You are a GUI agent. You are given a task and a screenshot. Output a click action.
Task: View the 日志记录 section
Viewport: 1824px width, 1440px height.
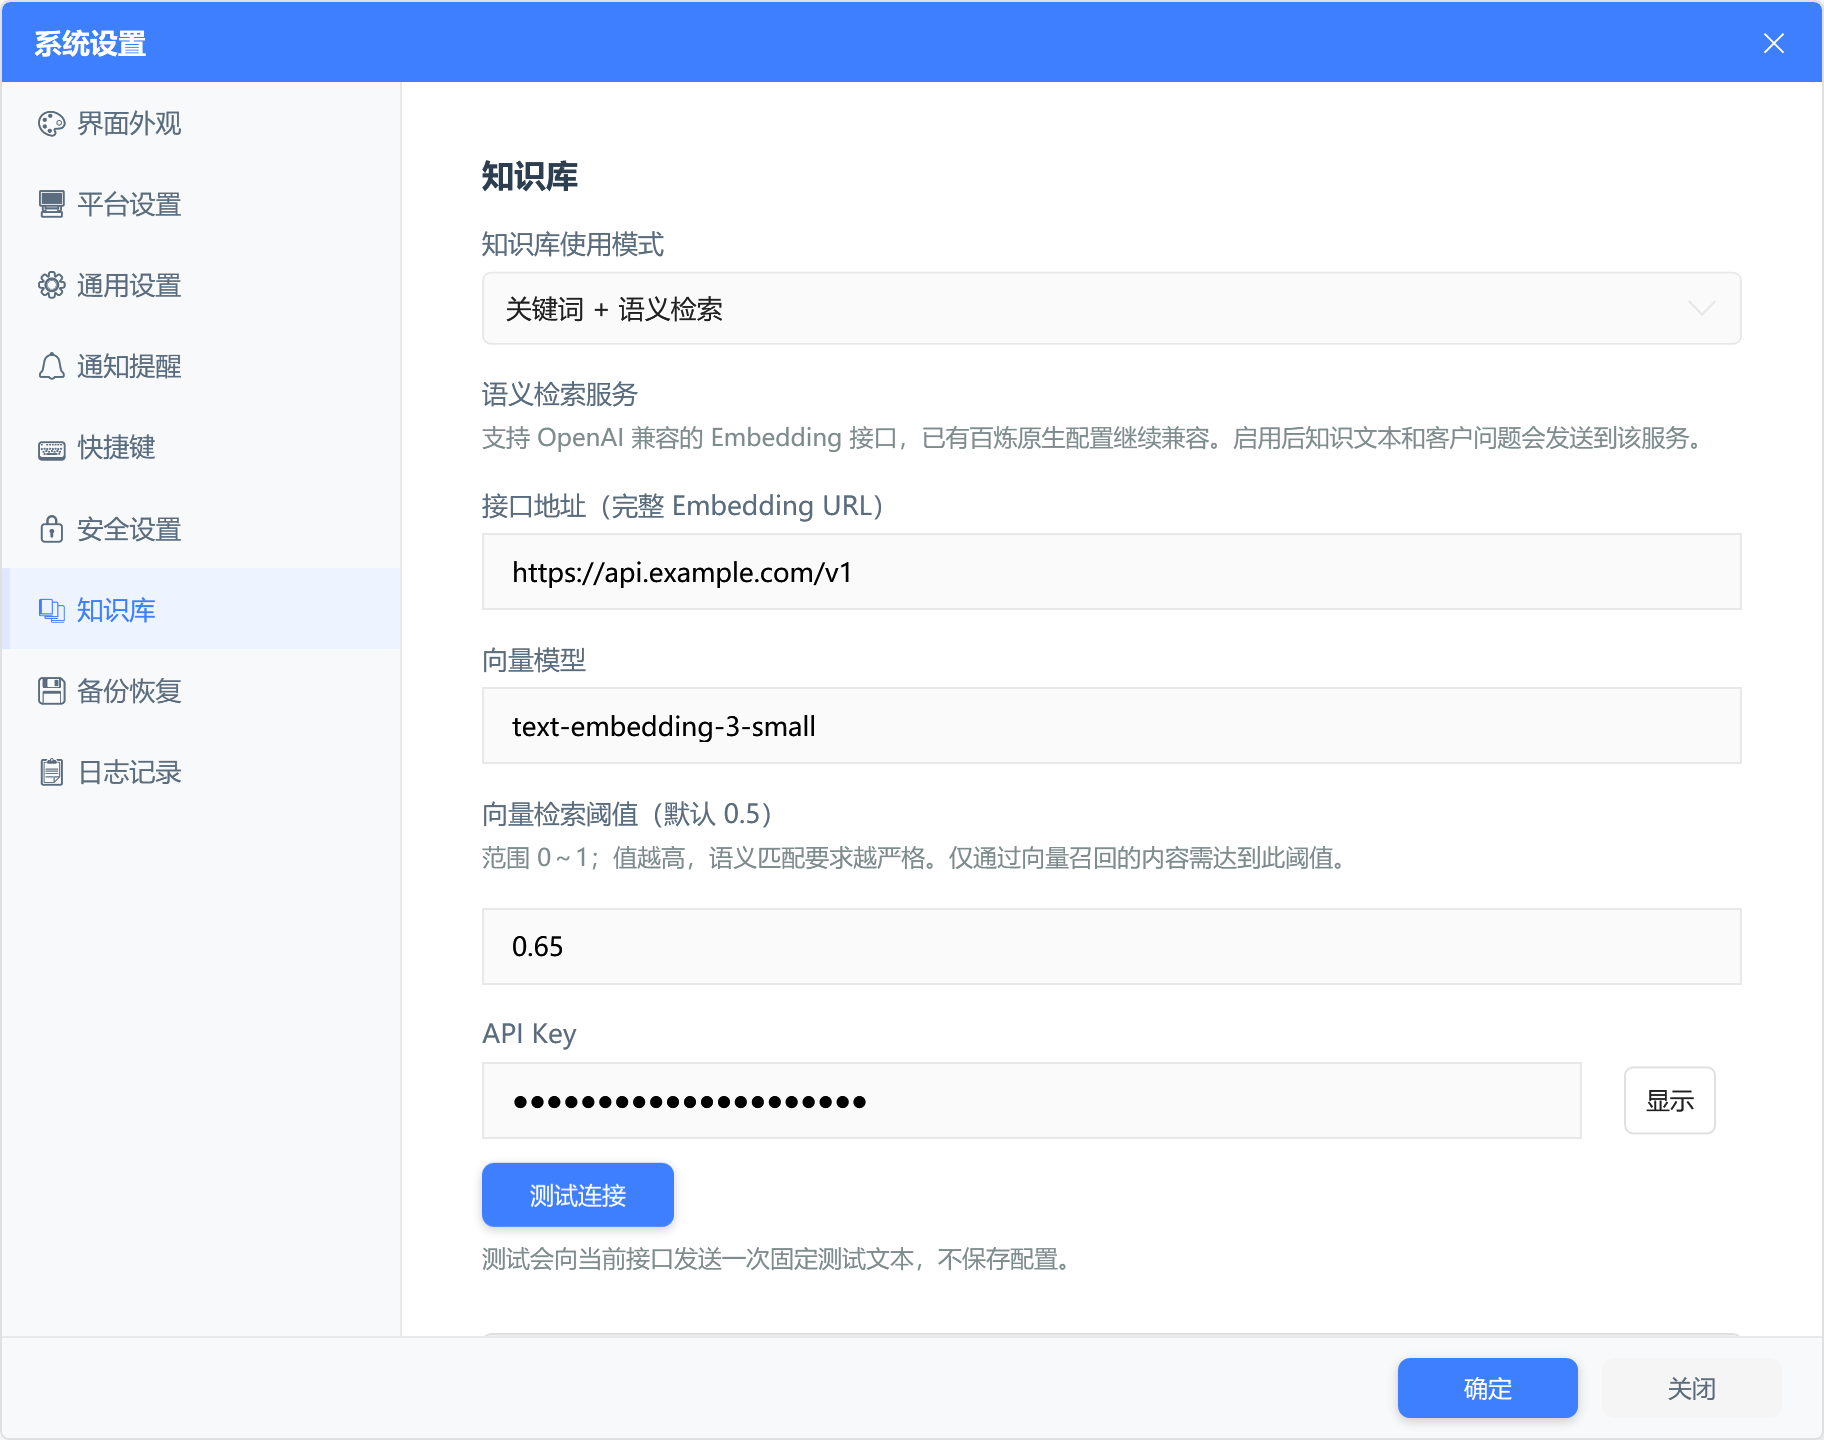click(201, 772)
